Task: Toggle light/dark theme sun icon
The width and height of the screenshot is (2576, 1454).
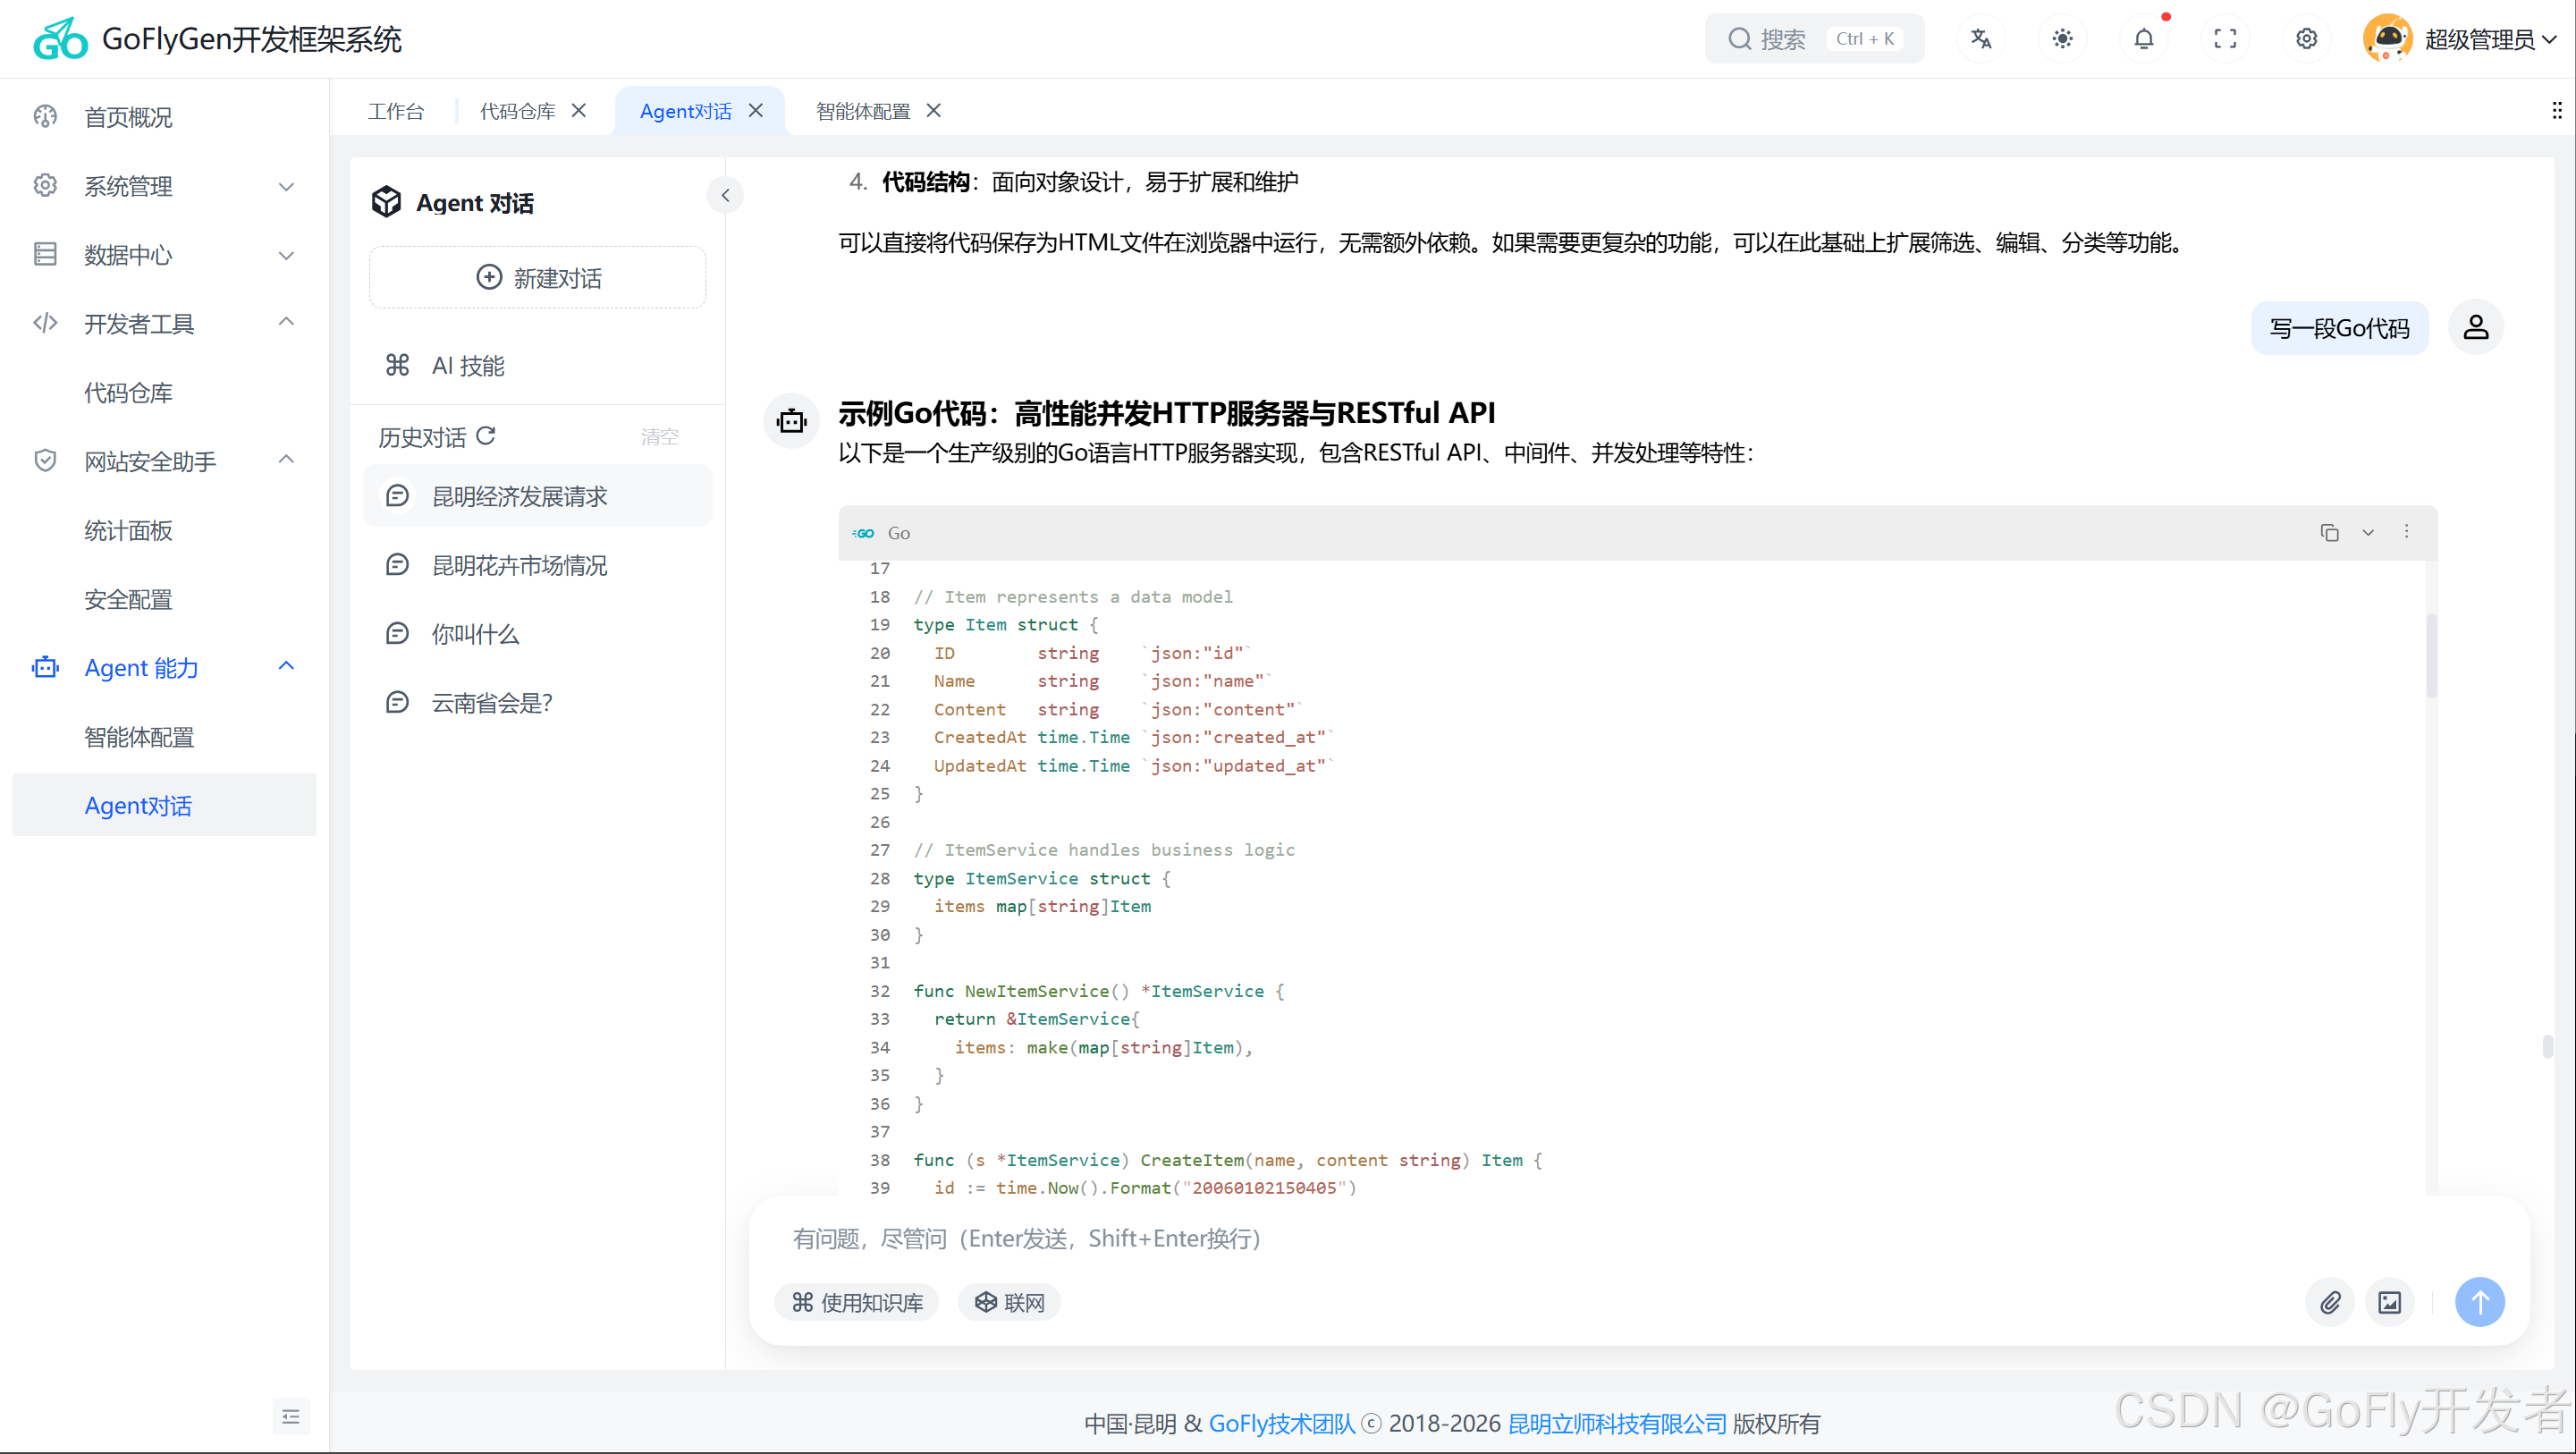Action: tap(2062, 39)
